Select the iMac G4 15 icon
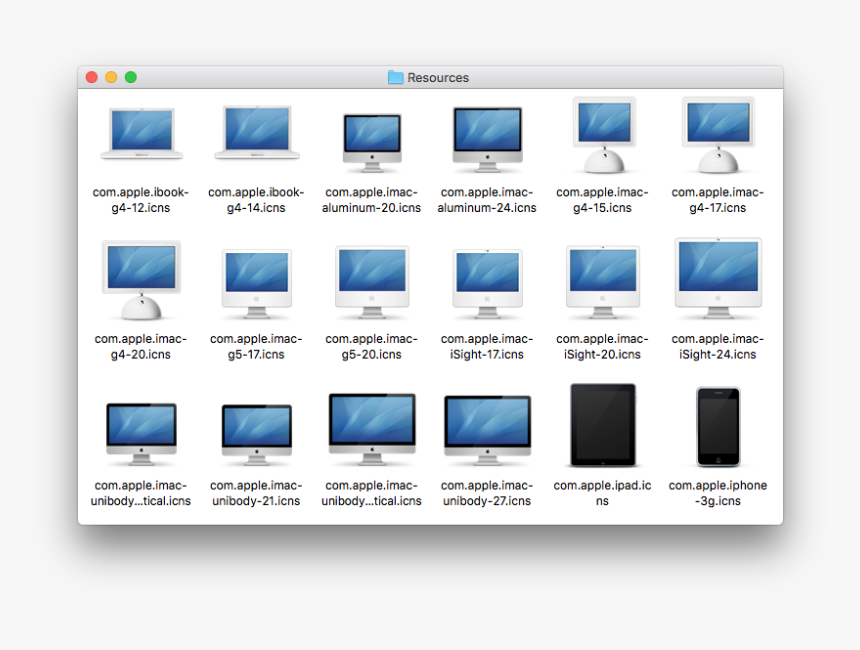This screenshot has width=860, height=650. 604,135
